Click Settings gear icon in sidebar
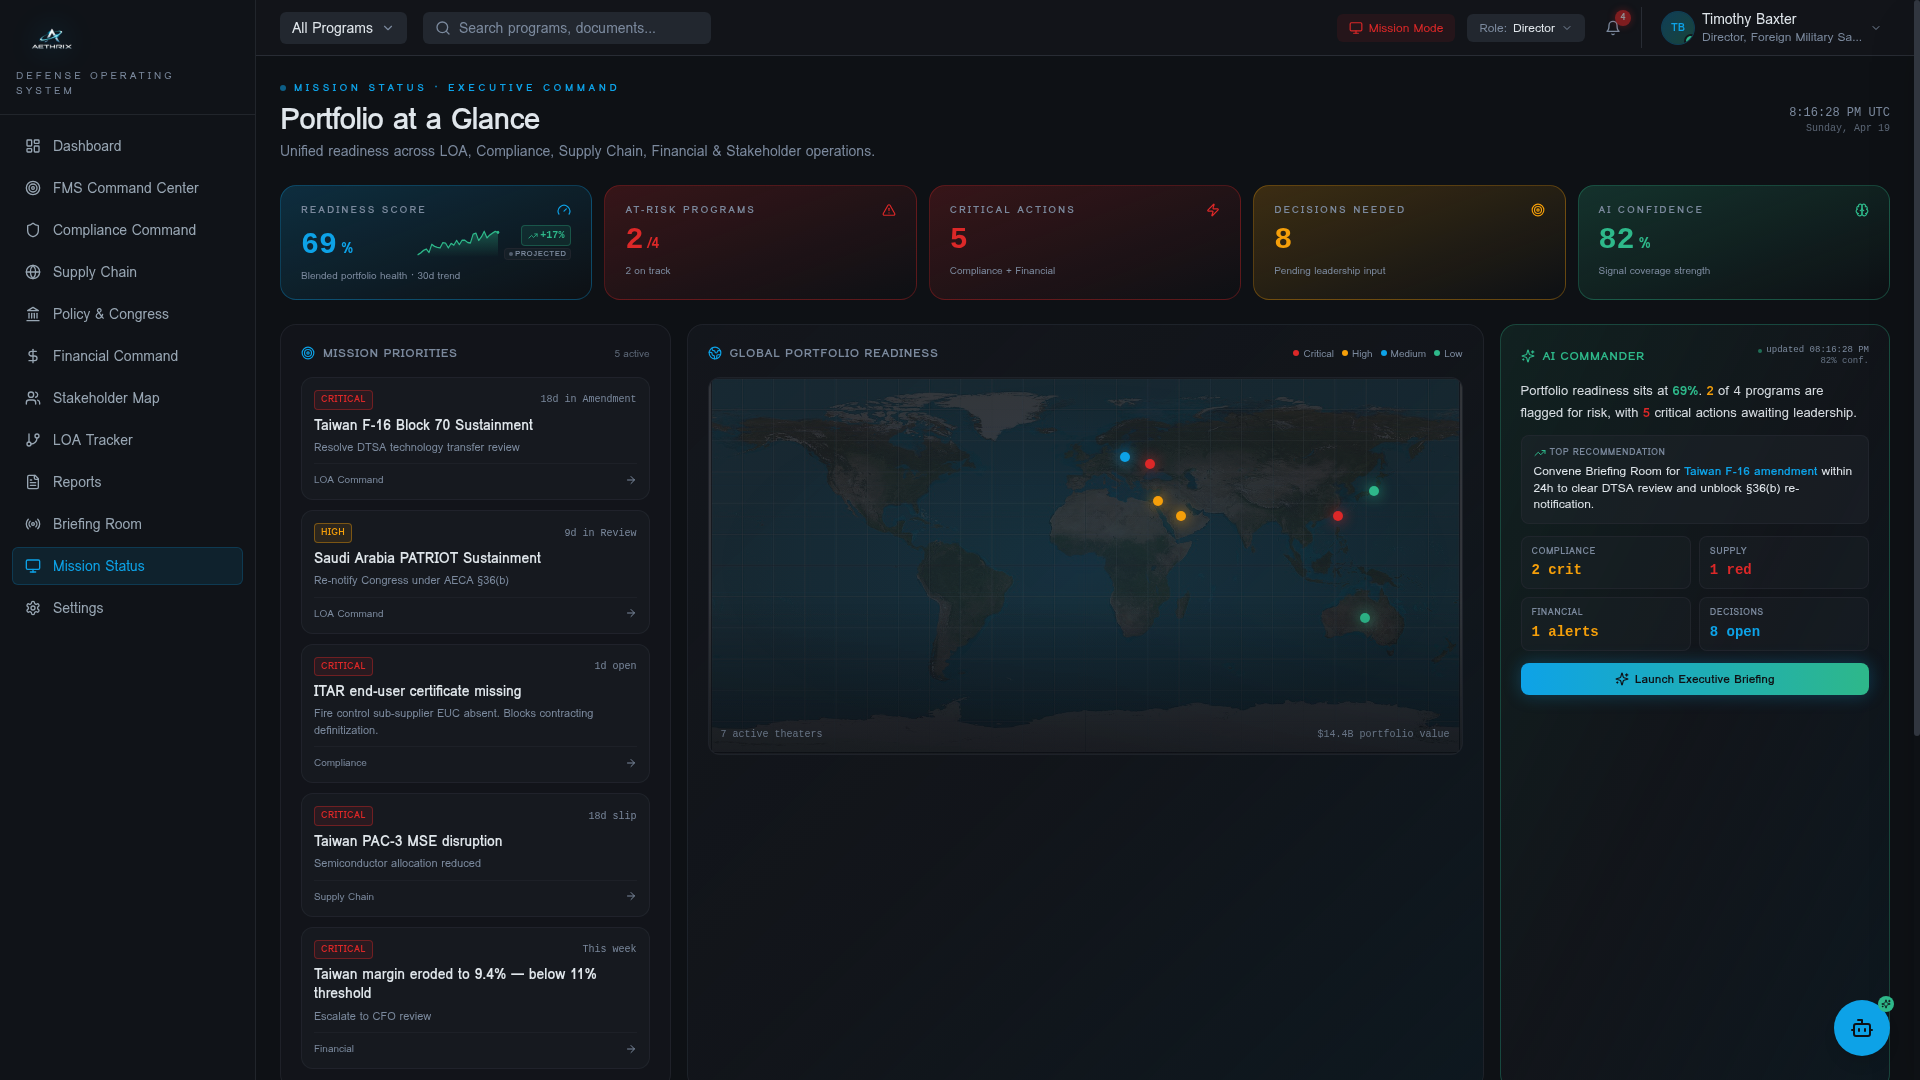This screenshot has width=1920, height=1080. point(33,608)
